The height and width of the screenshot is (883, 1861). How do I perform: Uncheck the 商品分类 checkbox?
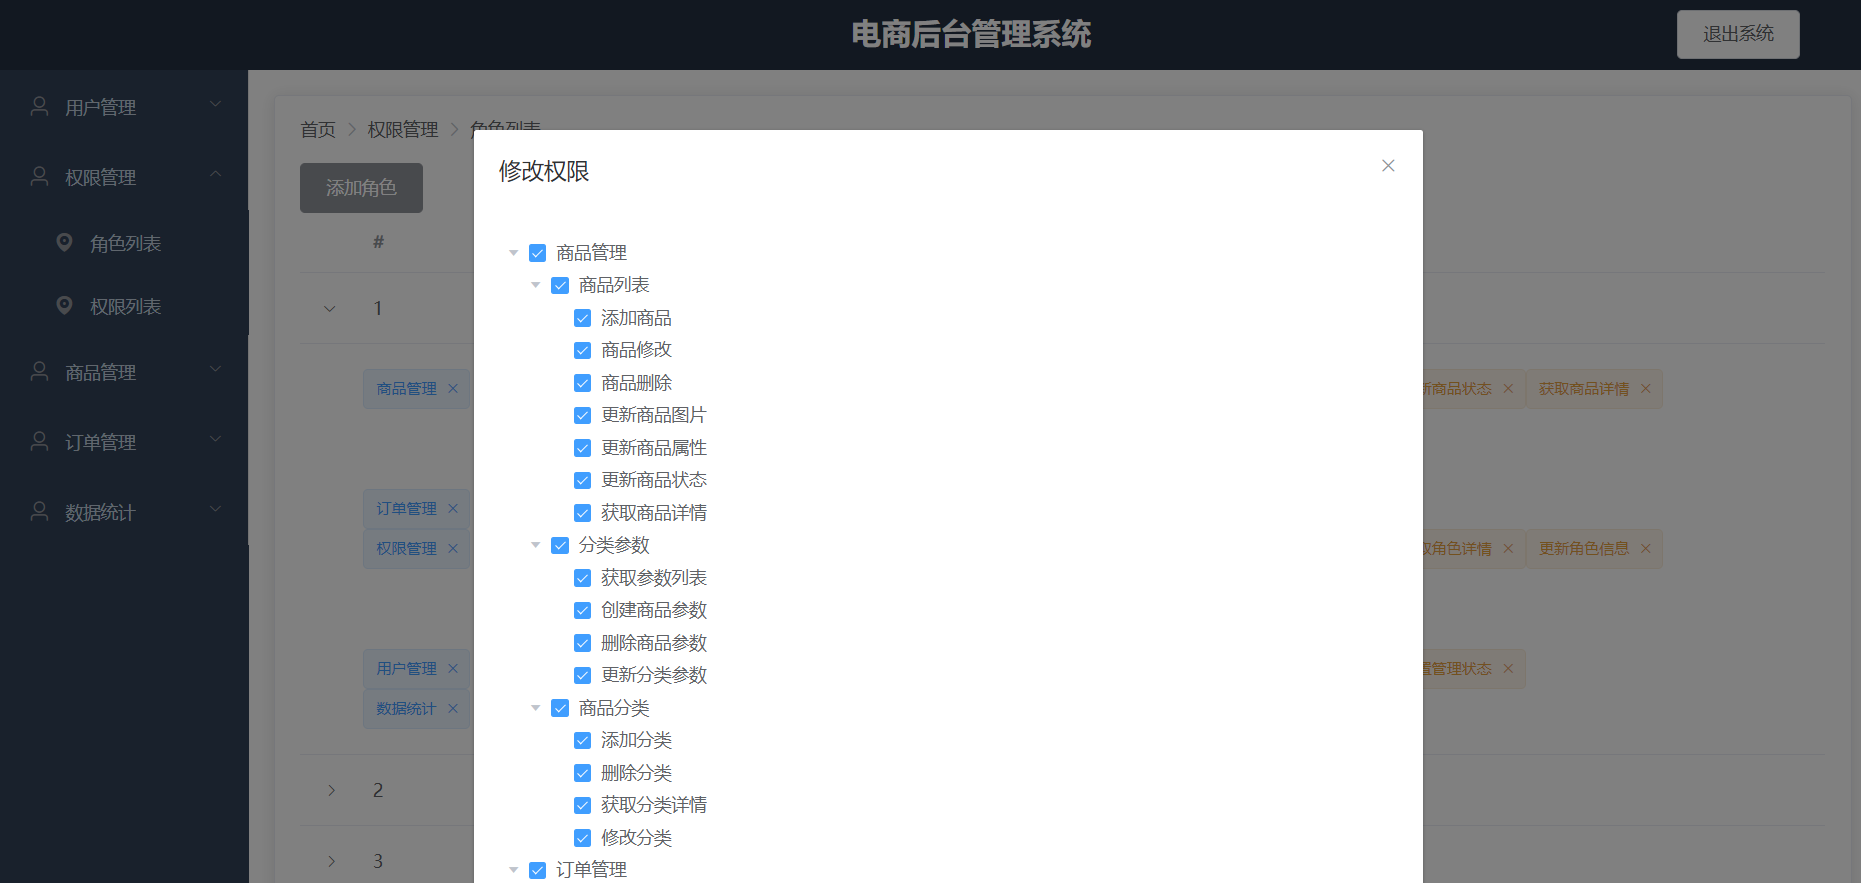point(560,708)
